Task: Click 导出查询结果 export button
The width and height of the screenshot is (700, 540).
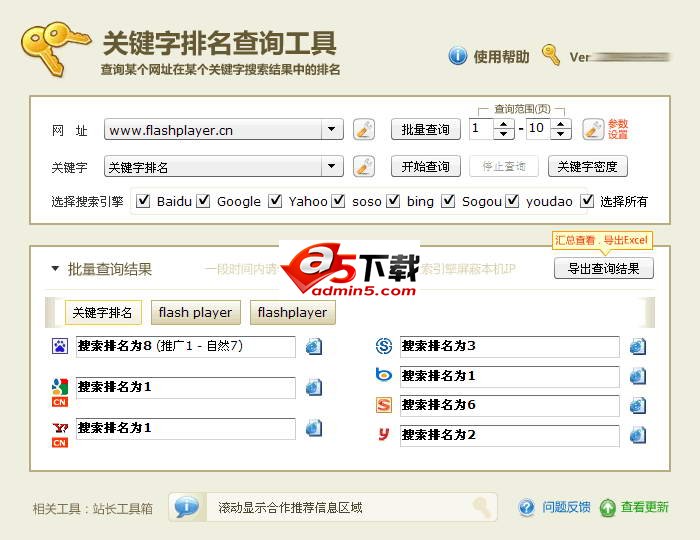Action: pos(604,269)
